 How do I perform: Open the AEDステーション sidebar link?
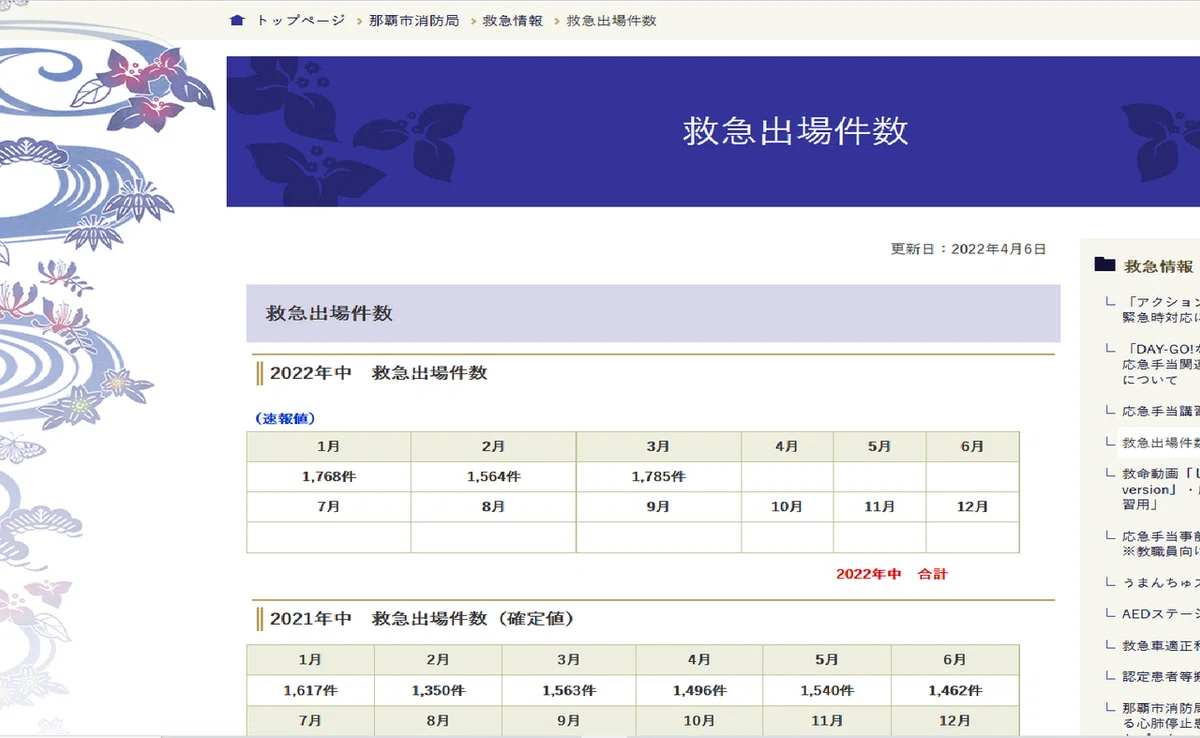click(1160, 613)
